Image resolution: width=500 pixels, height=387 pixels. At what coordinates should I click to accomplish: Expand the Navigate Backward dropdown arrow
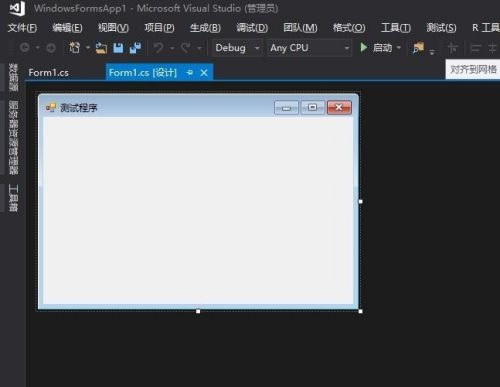click(37, 48)
